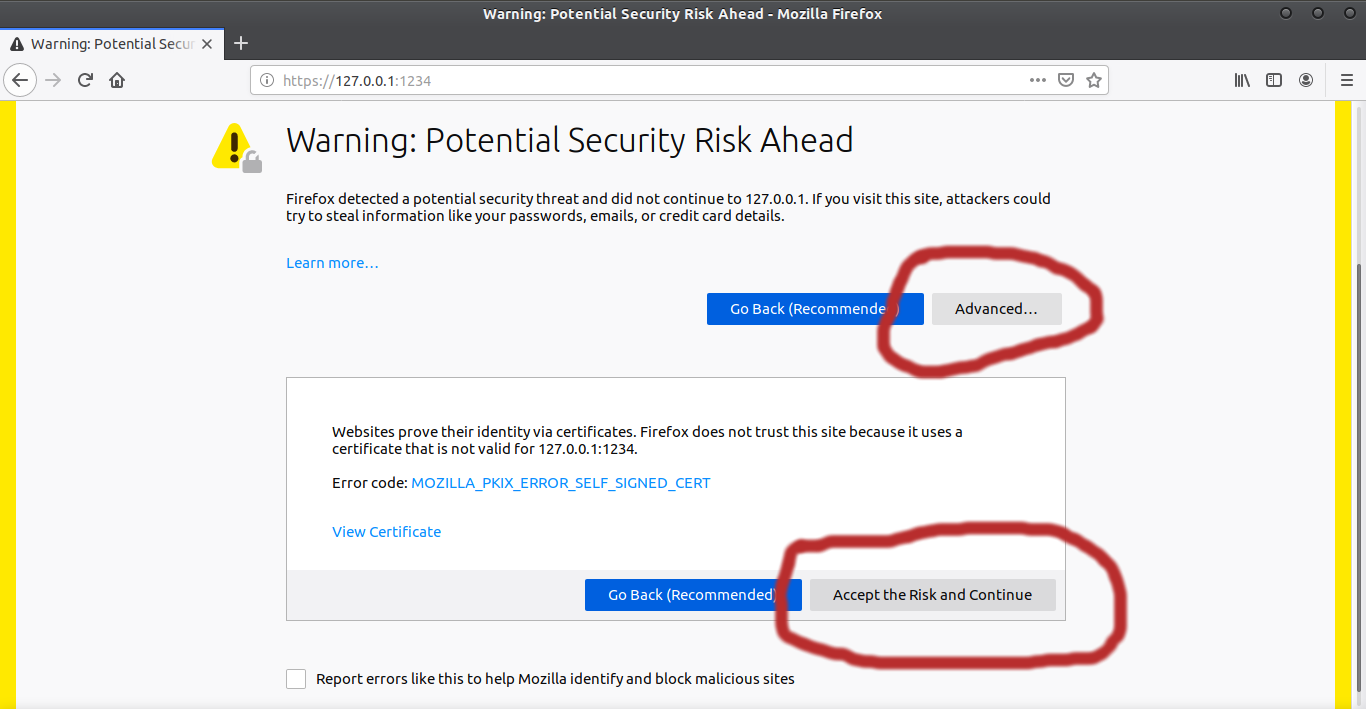Reload the current page
The width and height of the screenshot is (1366, 709).
click(86, 80)
